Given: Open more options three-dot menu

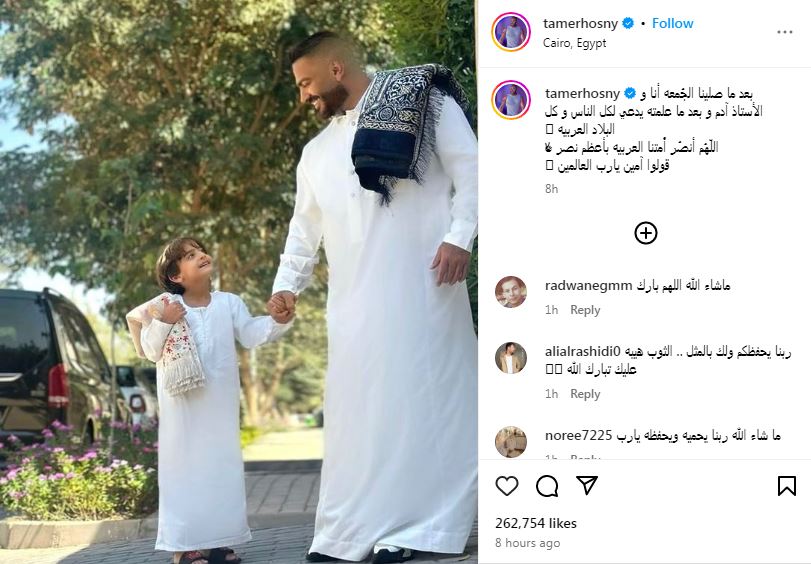Looking at the screenshot, I should 785,32.
